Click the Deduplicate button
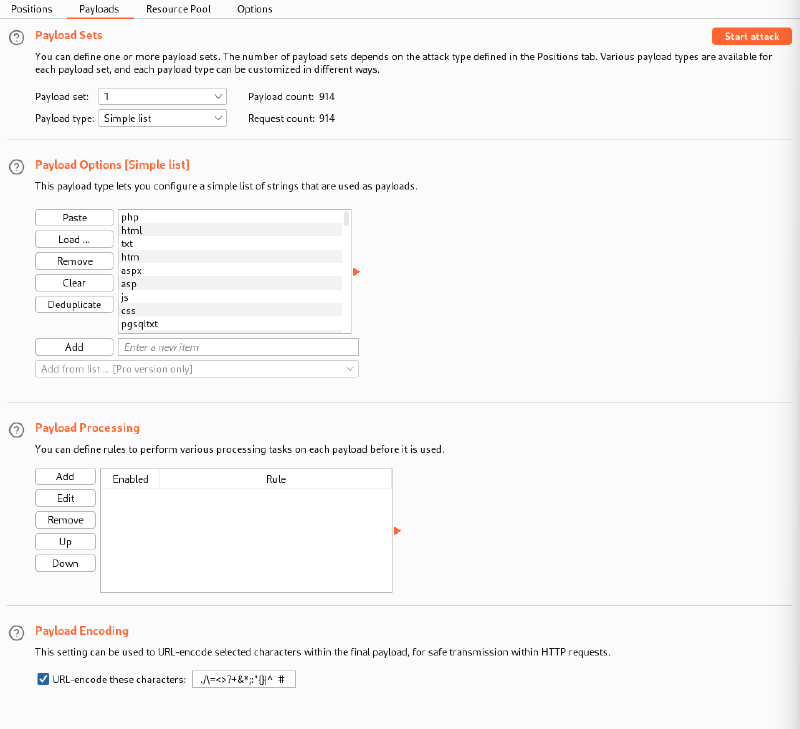This screenshot has width=800, height=729. [73, 304]
